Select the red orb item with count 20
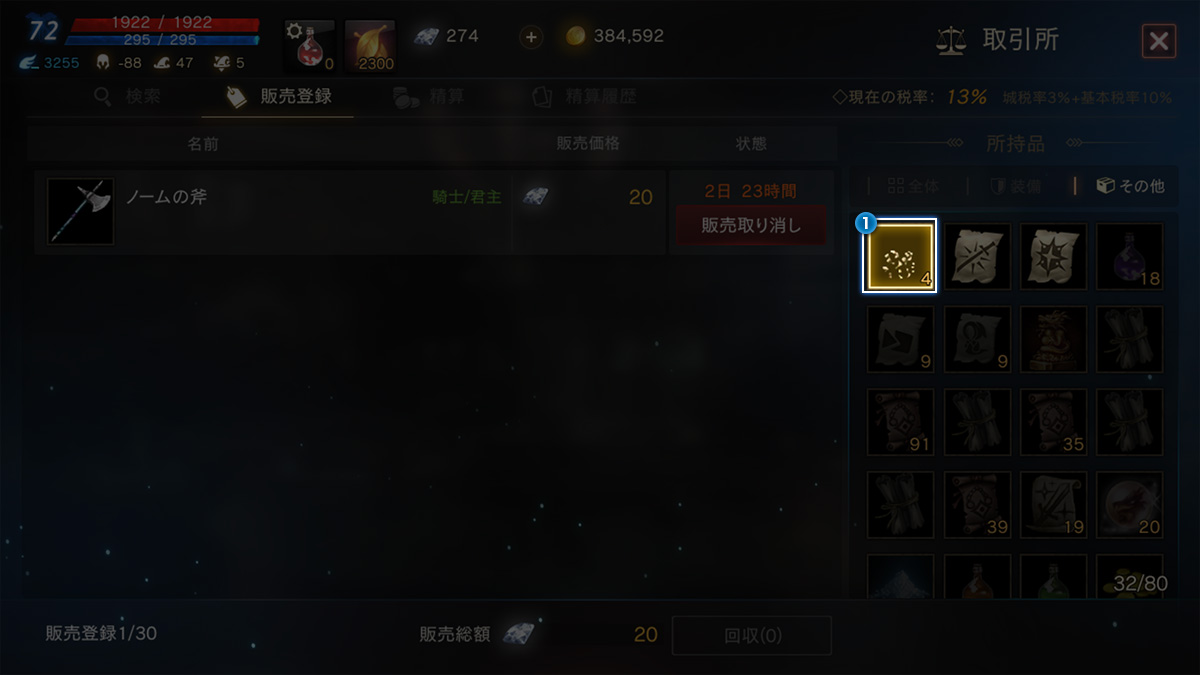 coord(1130,505)
